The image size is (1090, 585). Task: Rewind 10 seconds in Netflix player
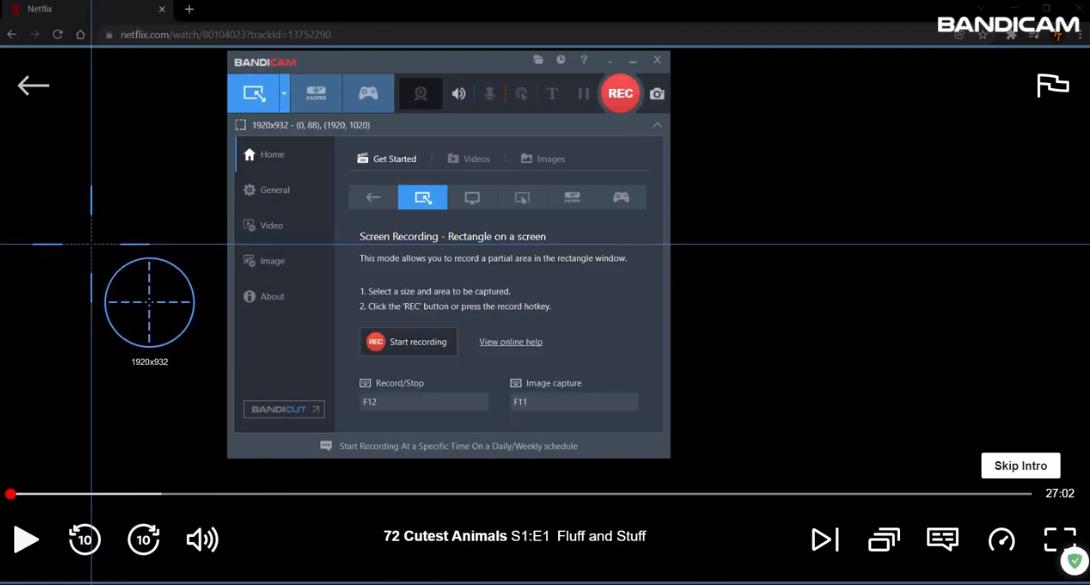click(85, 539)
